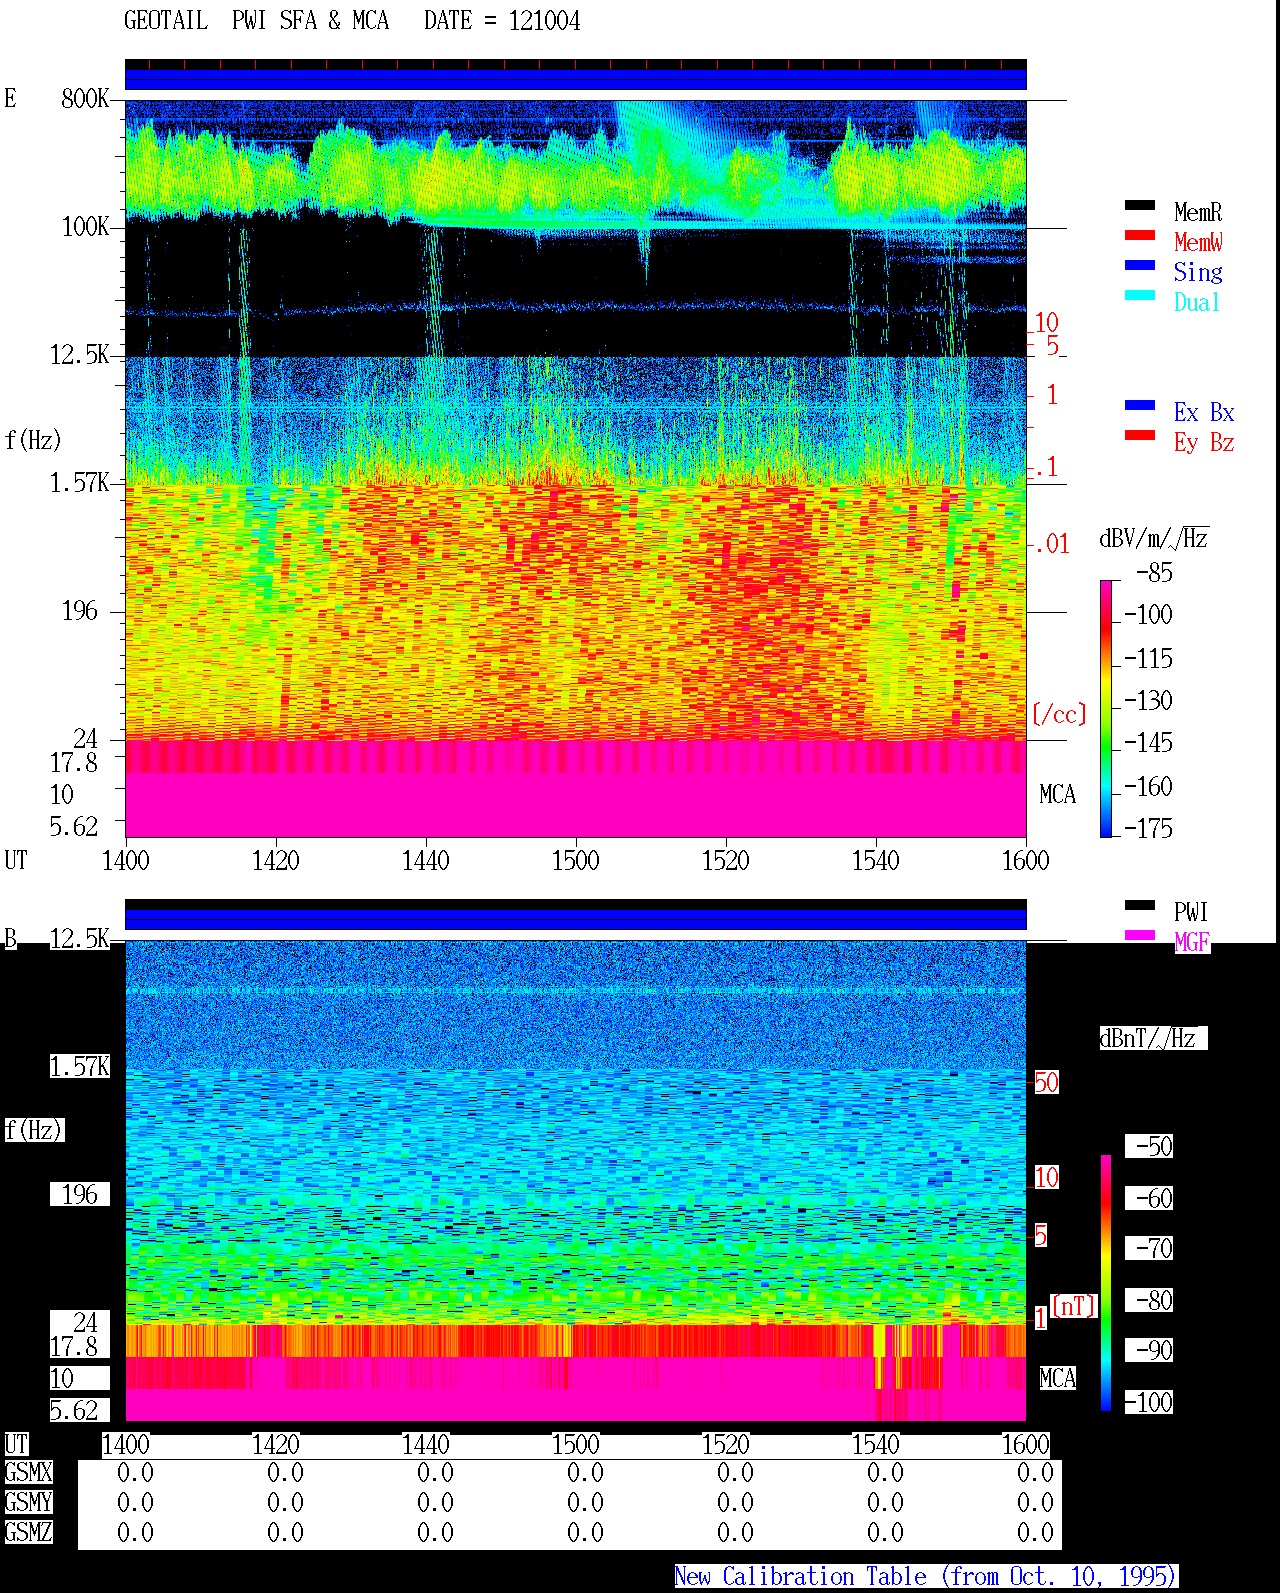Screen dimensions: 1280x1593
Task: Click the -85 color scale value
Action: click(x=1154, y=572)
